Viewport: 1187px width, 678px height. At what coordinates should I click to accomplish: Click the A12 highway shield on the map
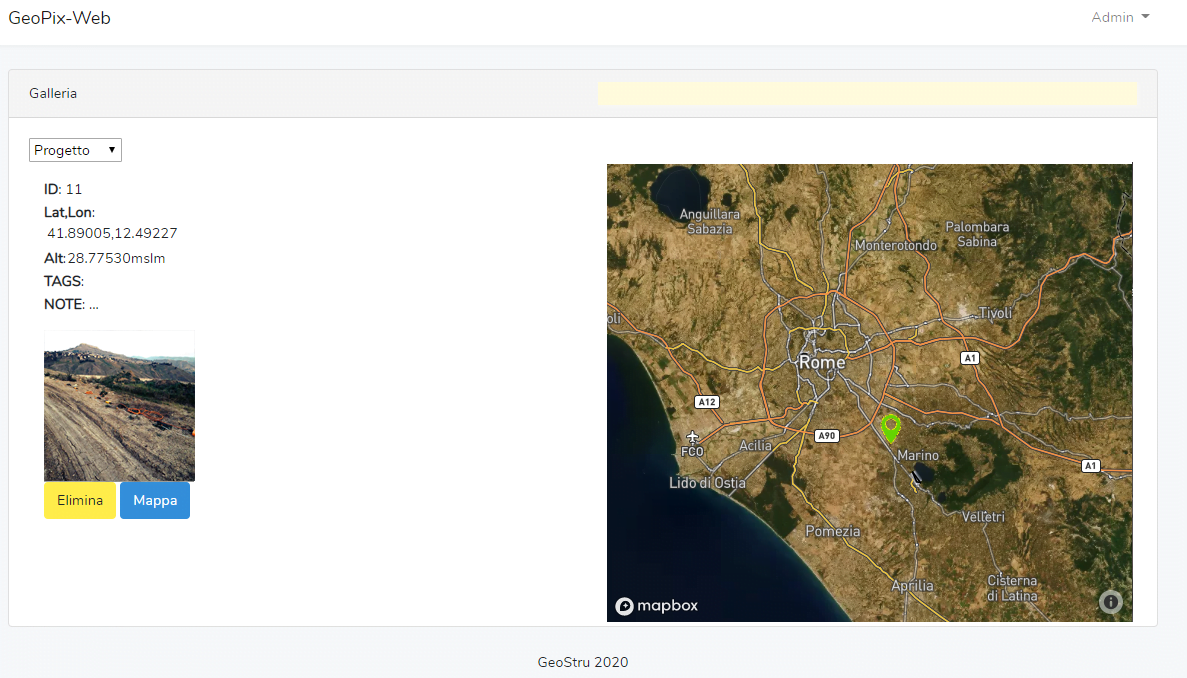[x=706, y=401]
